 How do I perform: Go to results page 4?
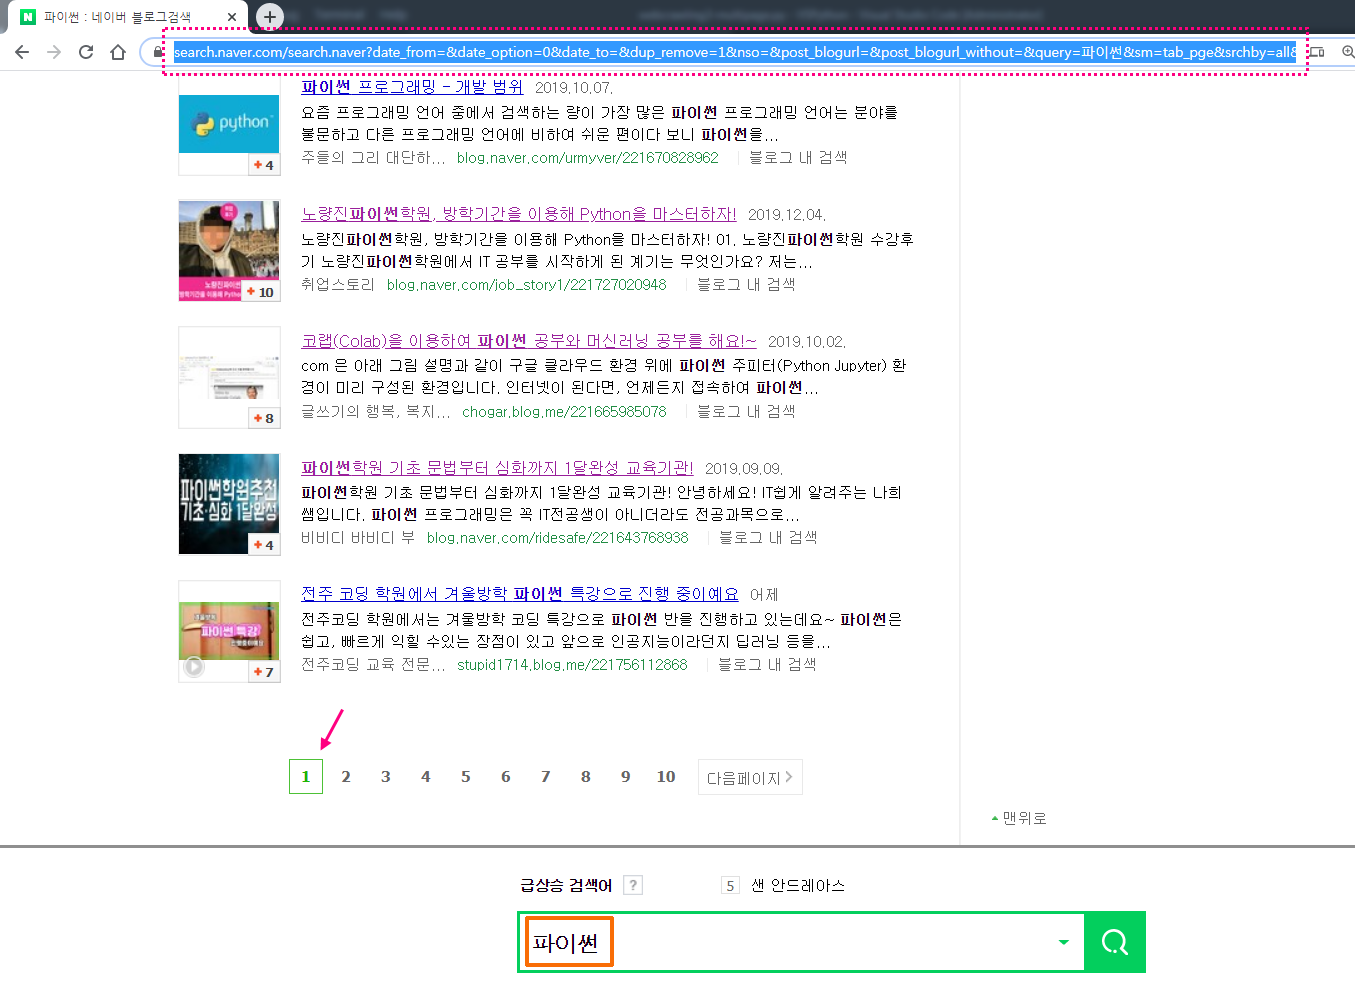tap(426, 777)
